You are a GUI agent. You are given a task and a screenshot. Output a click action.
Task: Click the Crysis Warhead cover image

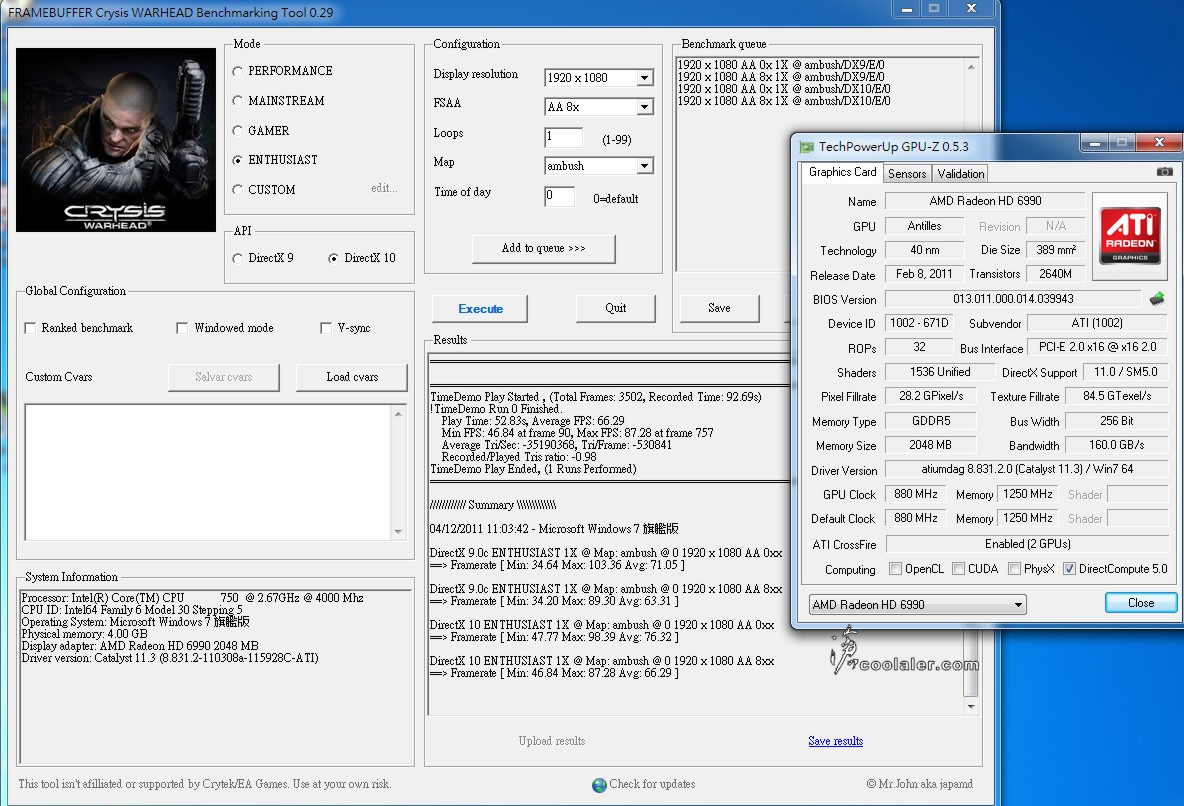[x=116, y=140]
